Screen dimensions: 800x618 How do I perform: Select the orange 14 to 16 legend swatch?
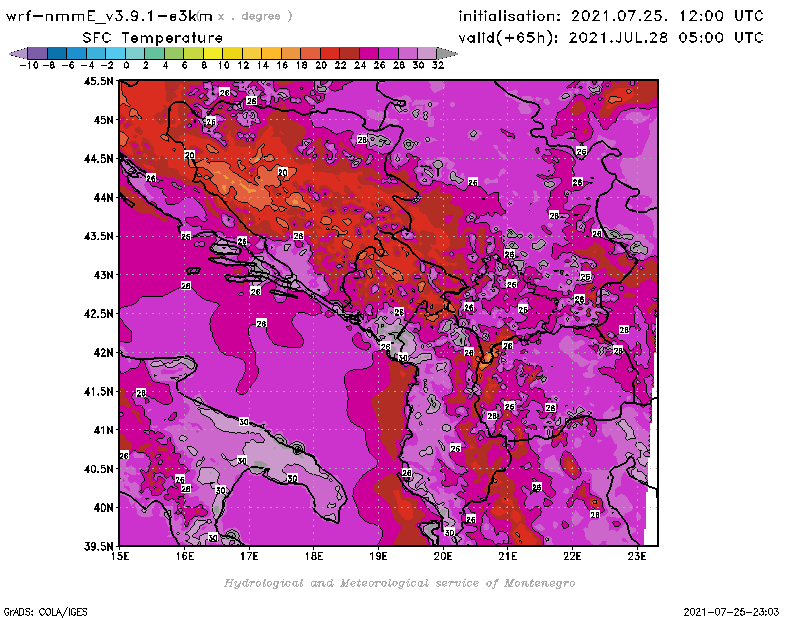tap(271, 53)
